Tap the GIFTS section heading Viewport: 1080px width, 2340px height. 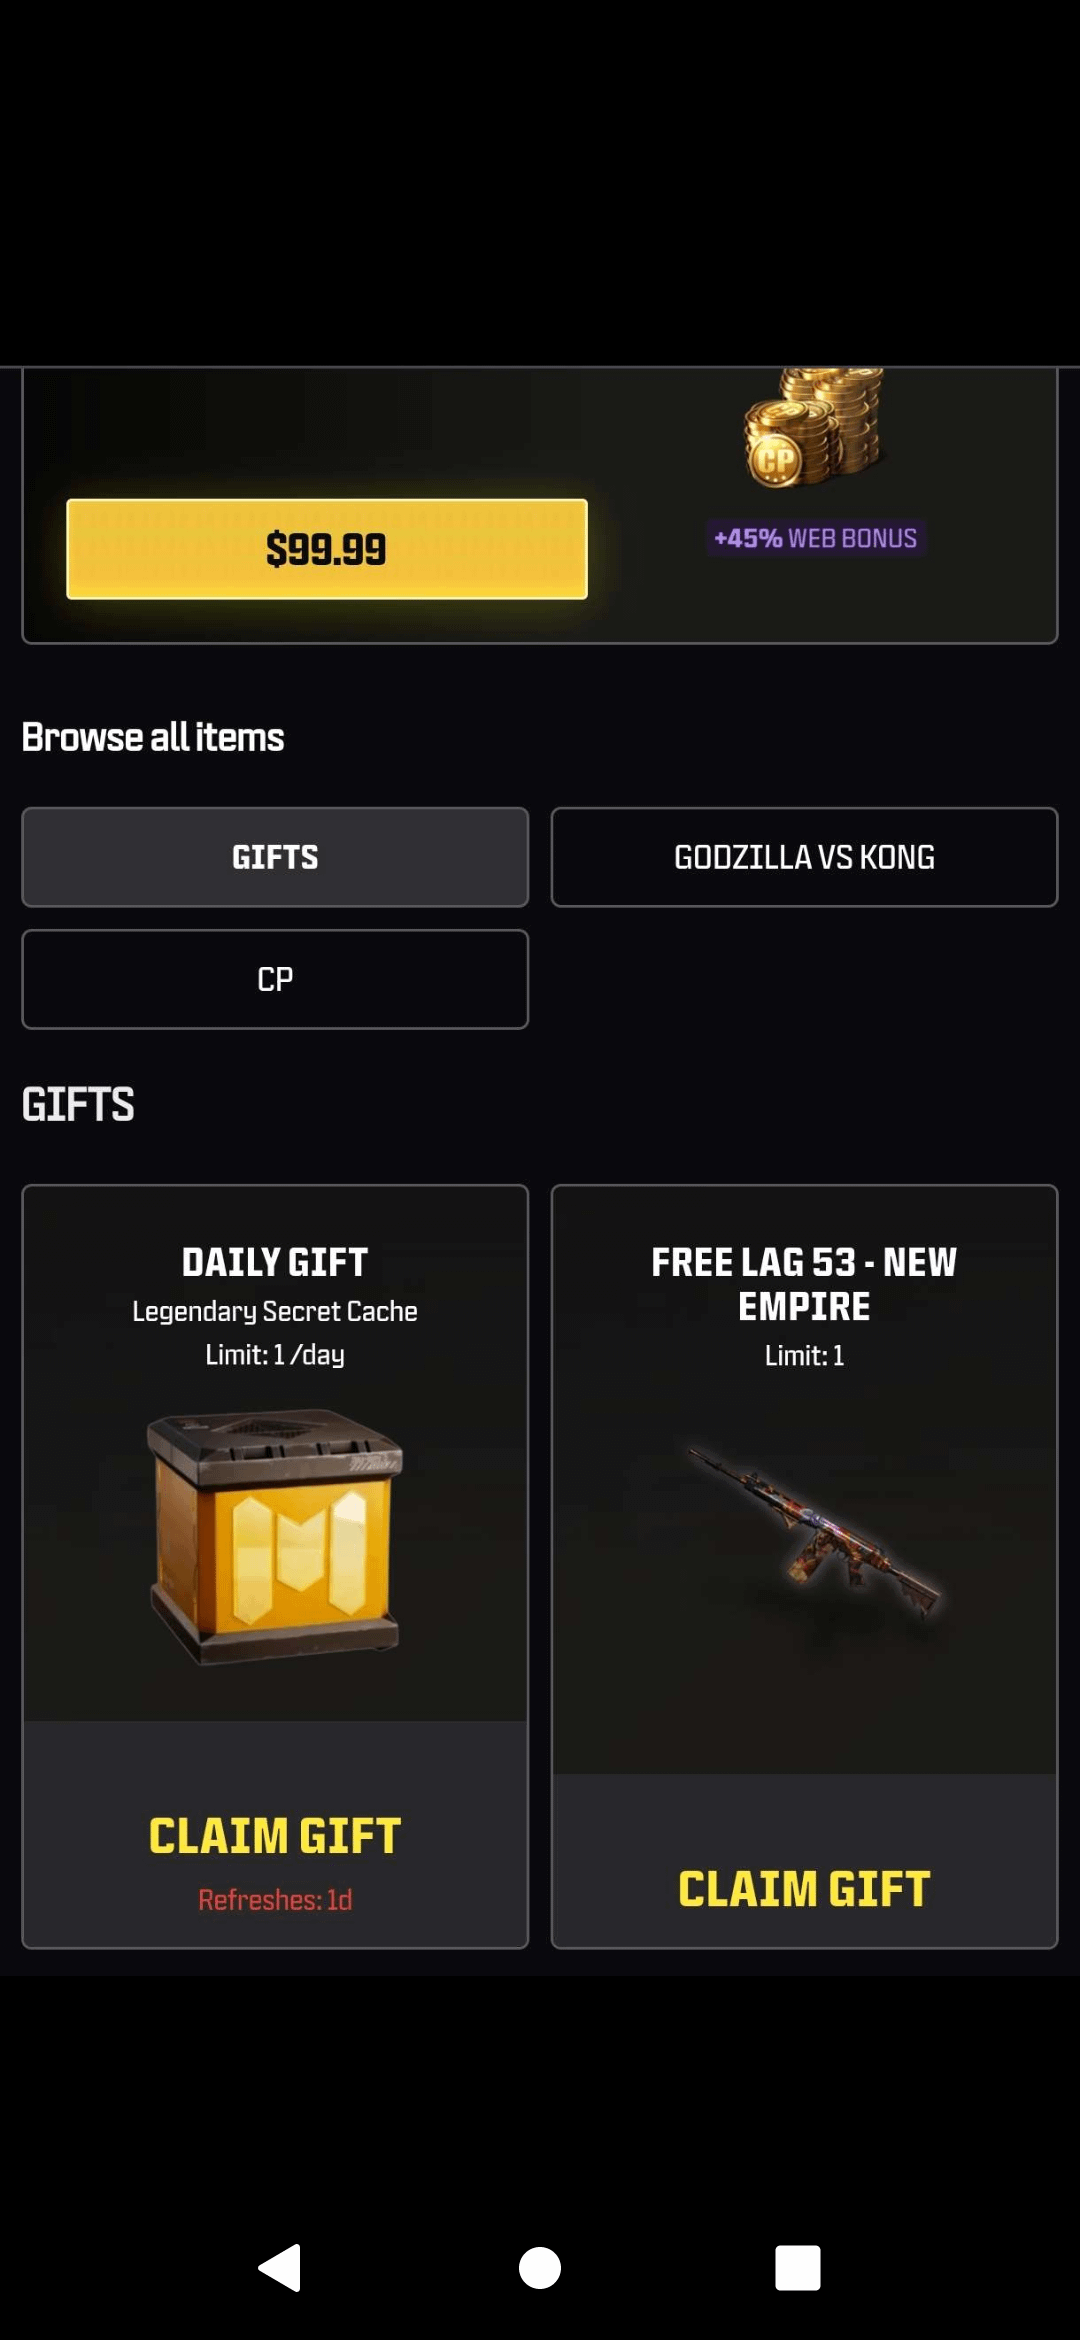point(78,1104)
